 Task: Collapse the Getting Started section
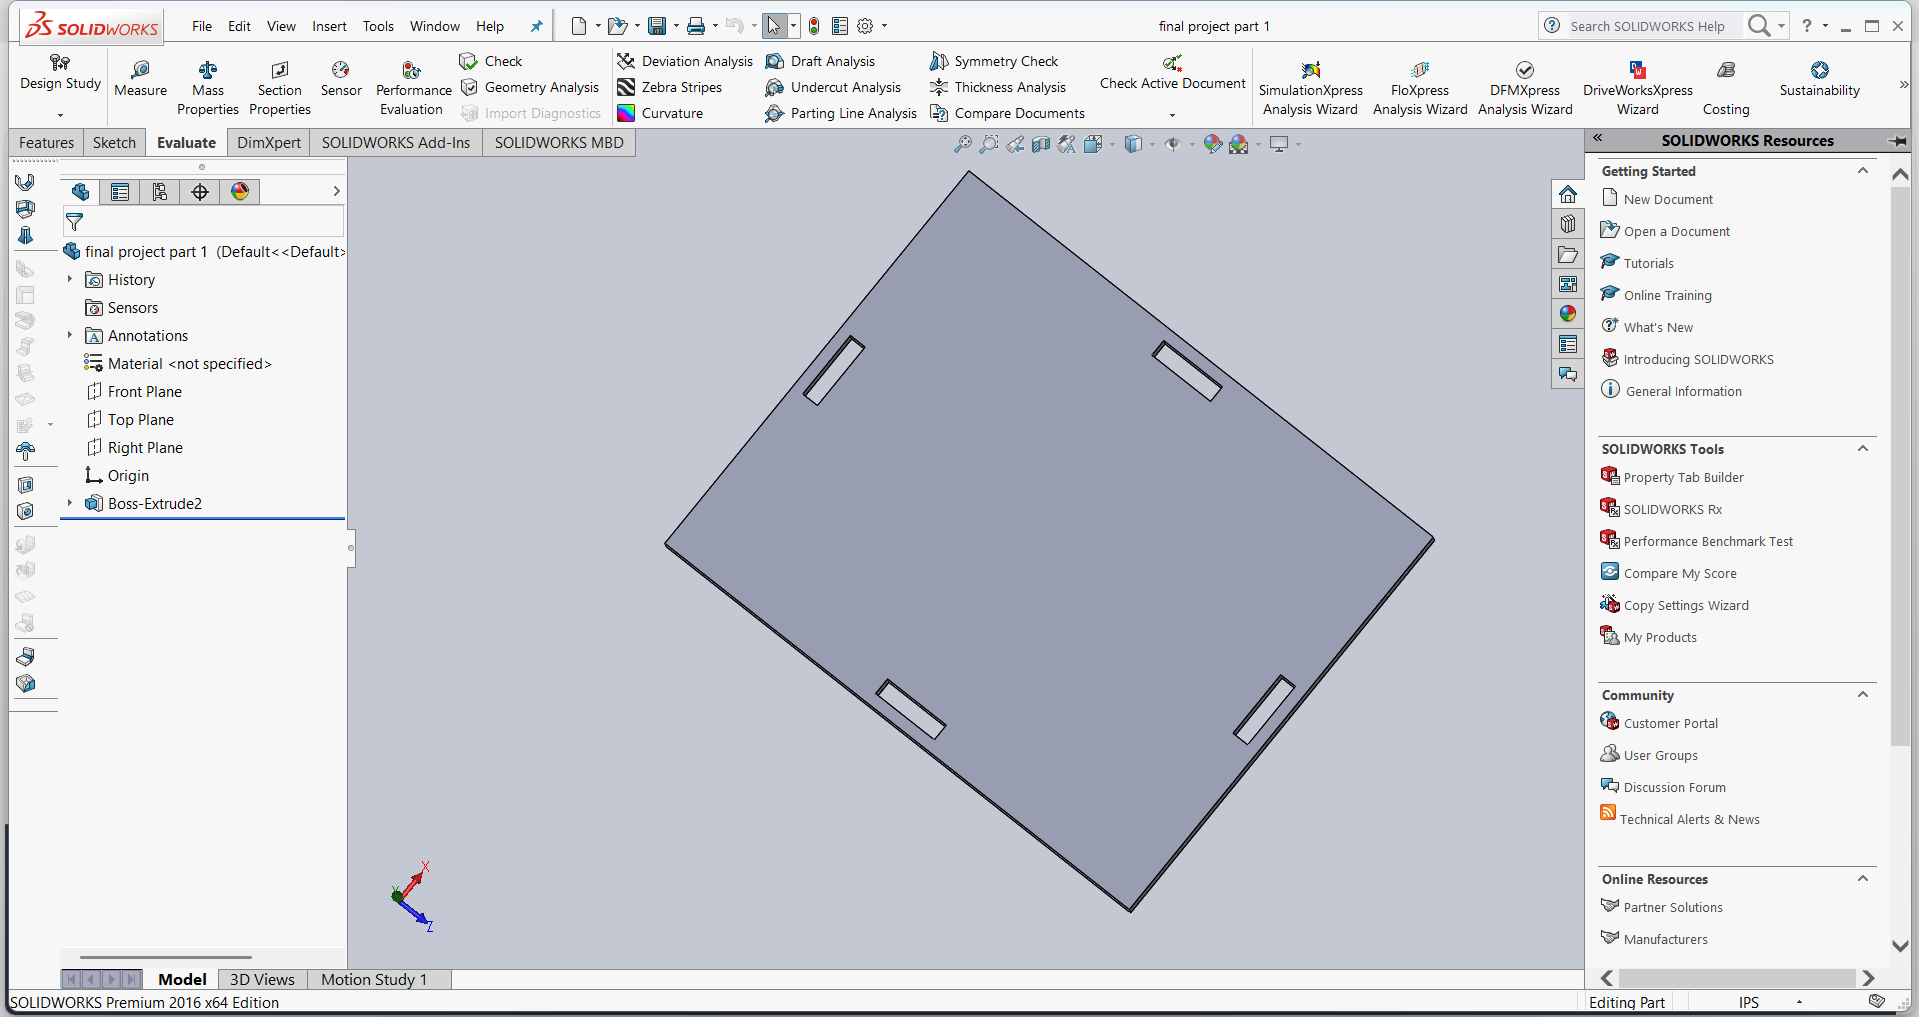[x=1863, y=171]
